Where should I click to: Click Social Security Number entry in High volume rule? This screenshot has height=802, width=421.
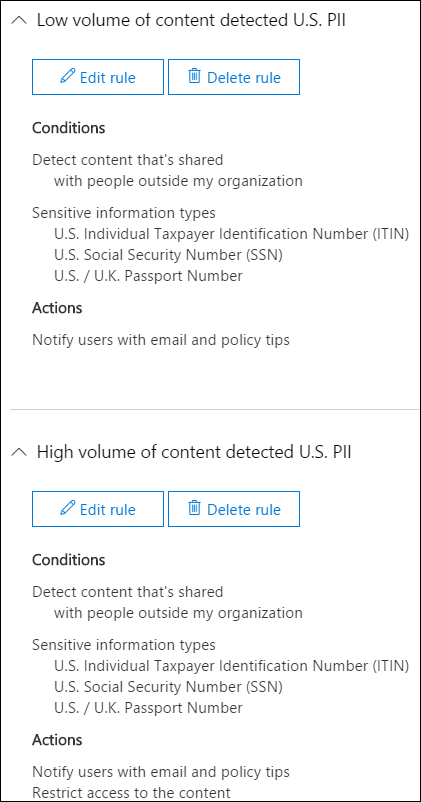[x=168, y=686]
